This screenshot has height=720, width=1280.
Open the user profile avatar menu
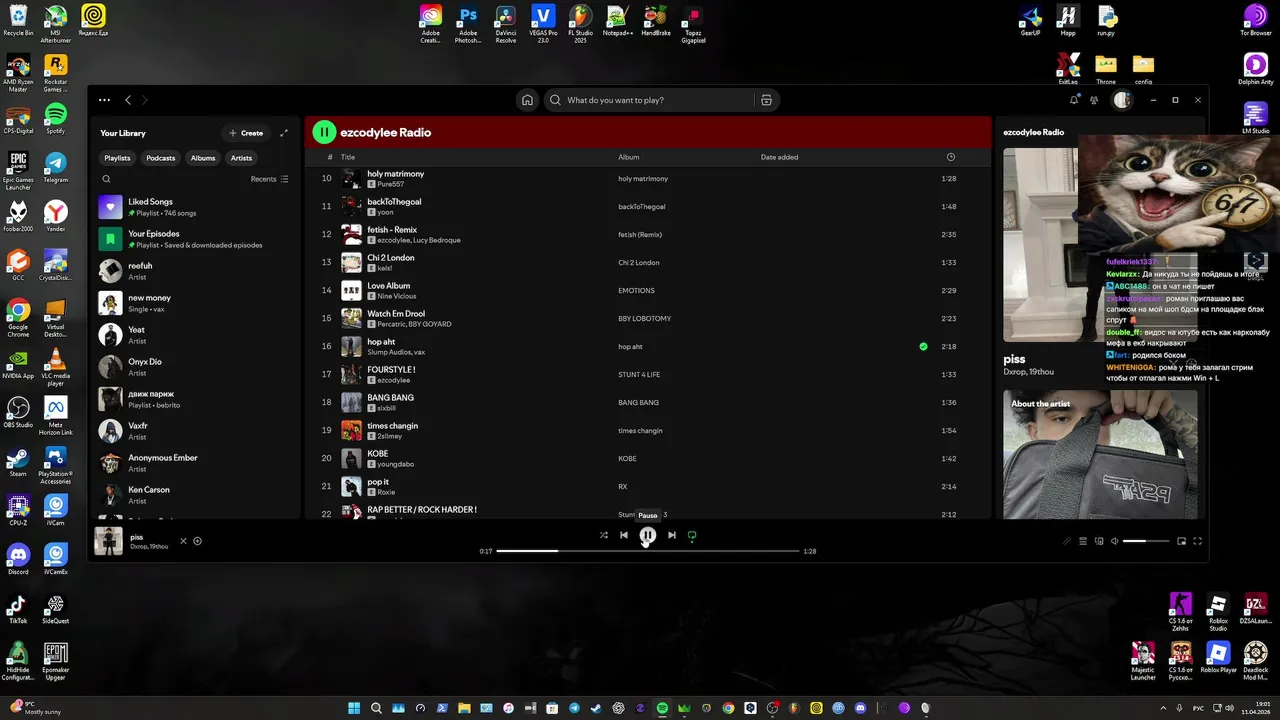1122,100
